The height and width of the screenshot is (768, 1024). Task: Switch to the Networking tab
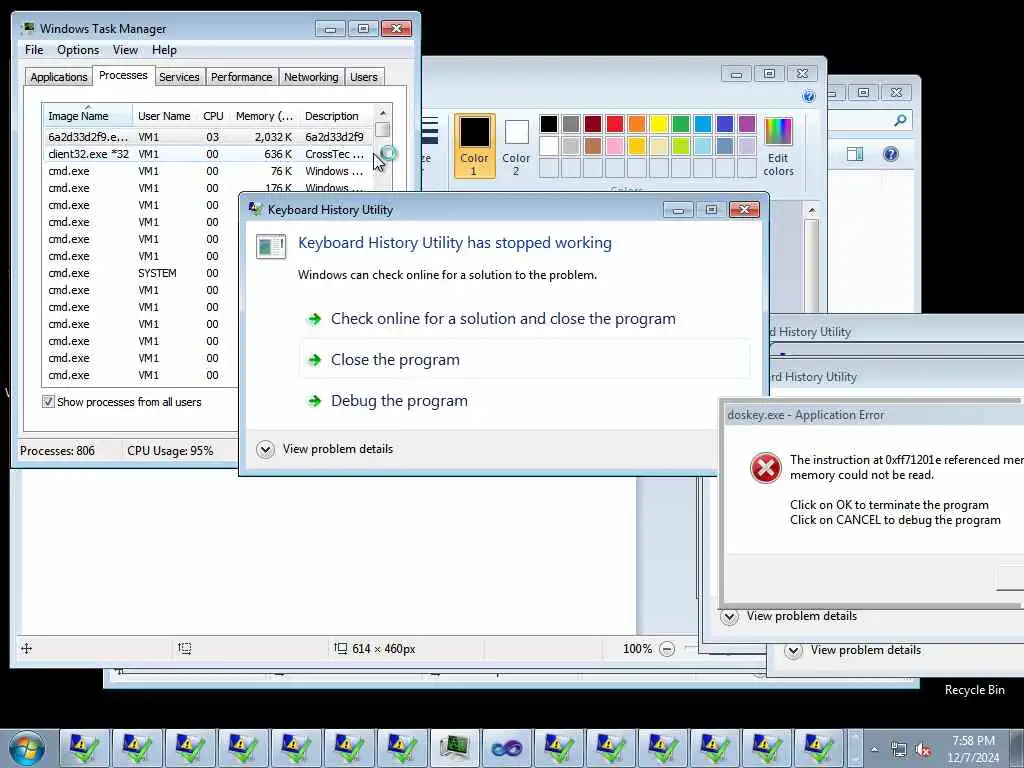point(311,77)
